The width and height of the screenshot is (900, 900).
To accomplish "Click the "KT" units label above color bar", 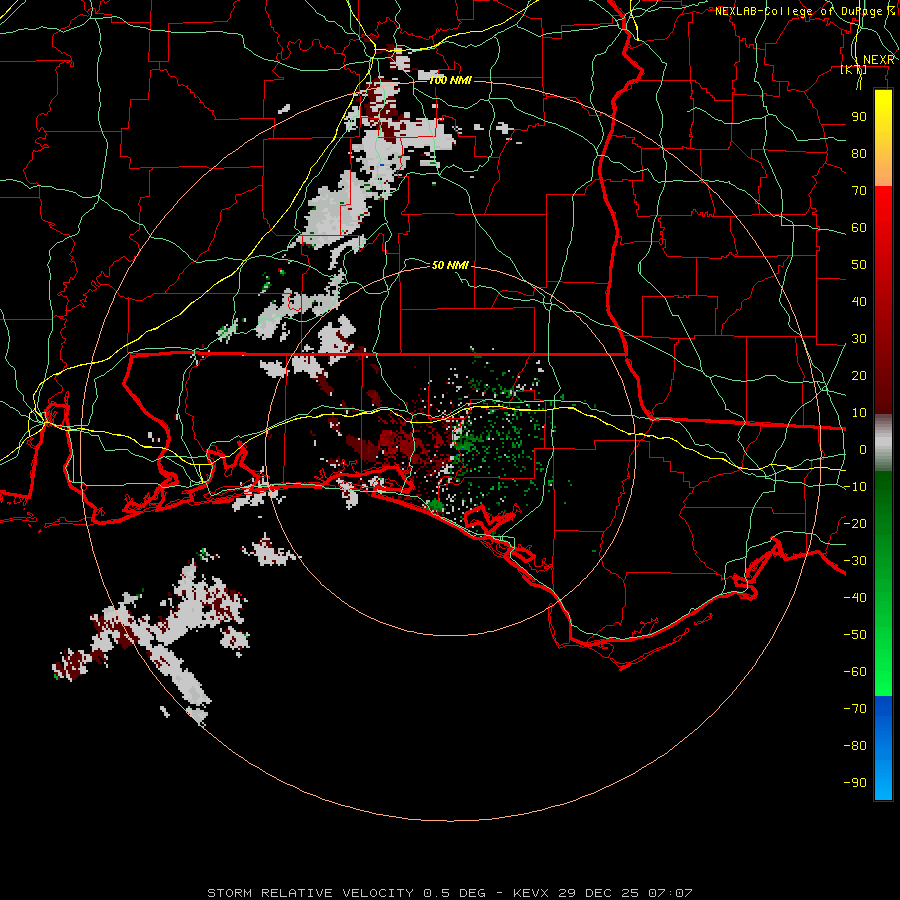I will coord(854,69).
